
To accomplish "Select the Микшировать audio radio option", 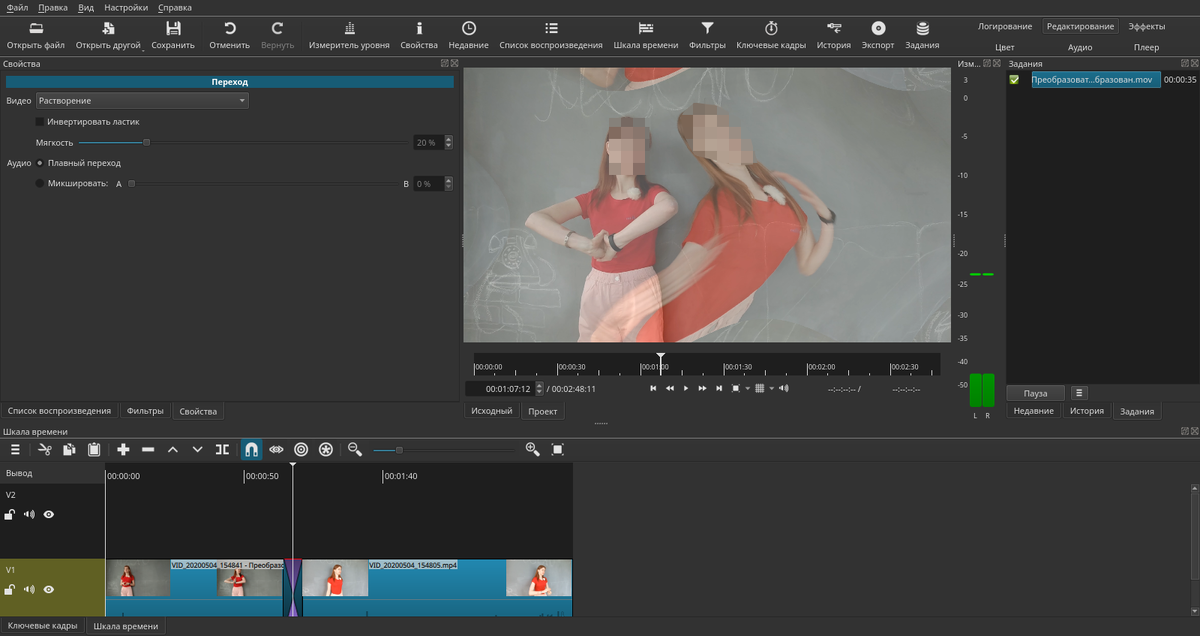I will [40, 184].
